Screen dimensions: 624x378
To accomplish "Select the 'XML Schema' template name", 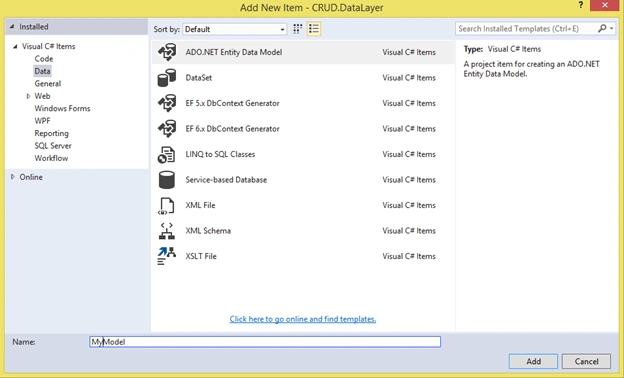I will click(x=208, y=230).
